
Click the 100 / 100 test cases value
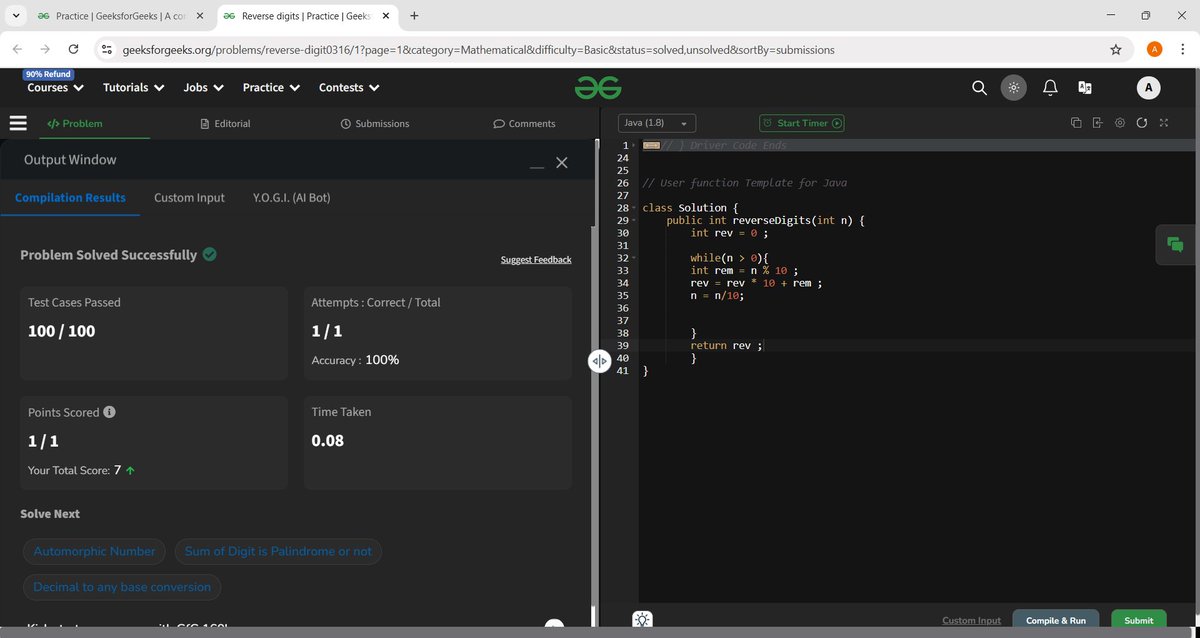coord(62,331)
